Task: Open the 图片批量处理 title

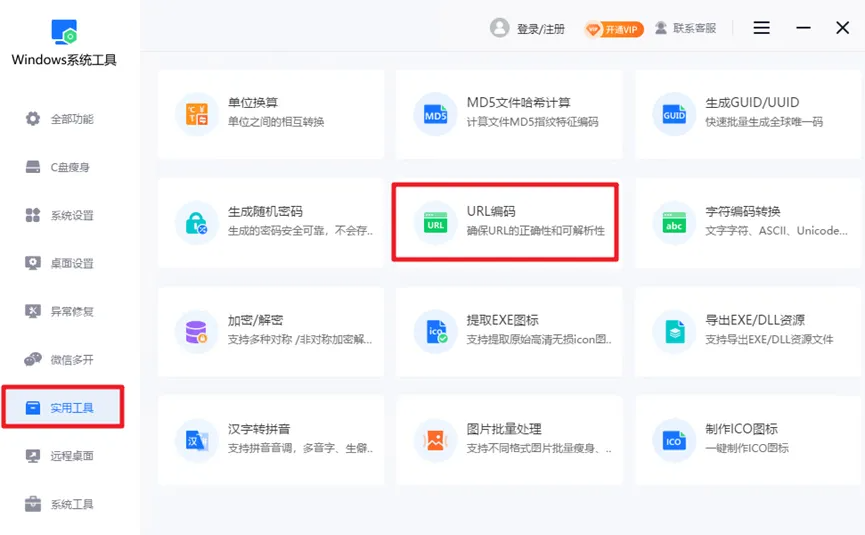Action: (x=504, y=429)
